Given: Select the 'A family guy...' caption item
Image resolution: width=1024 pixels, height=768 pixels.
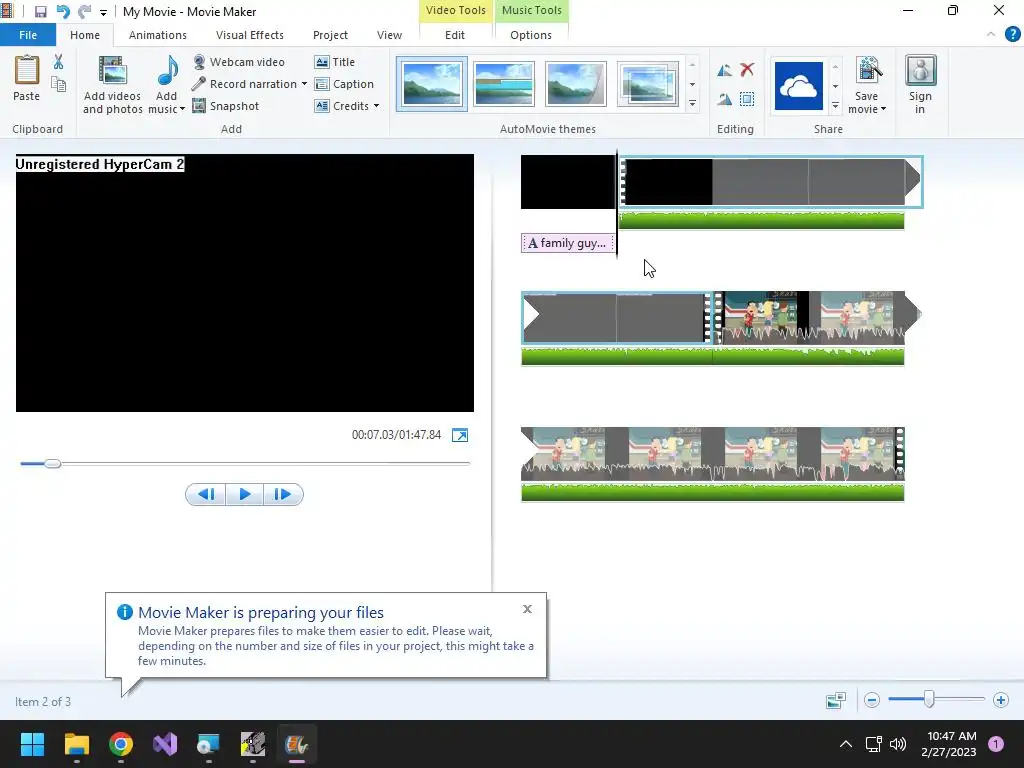Looking at the screenshot, I should pos(568,243).
